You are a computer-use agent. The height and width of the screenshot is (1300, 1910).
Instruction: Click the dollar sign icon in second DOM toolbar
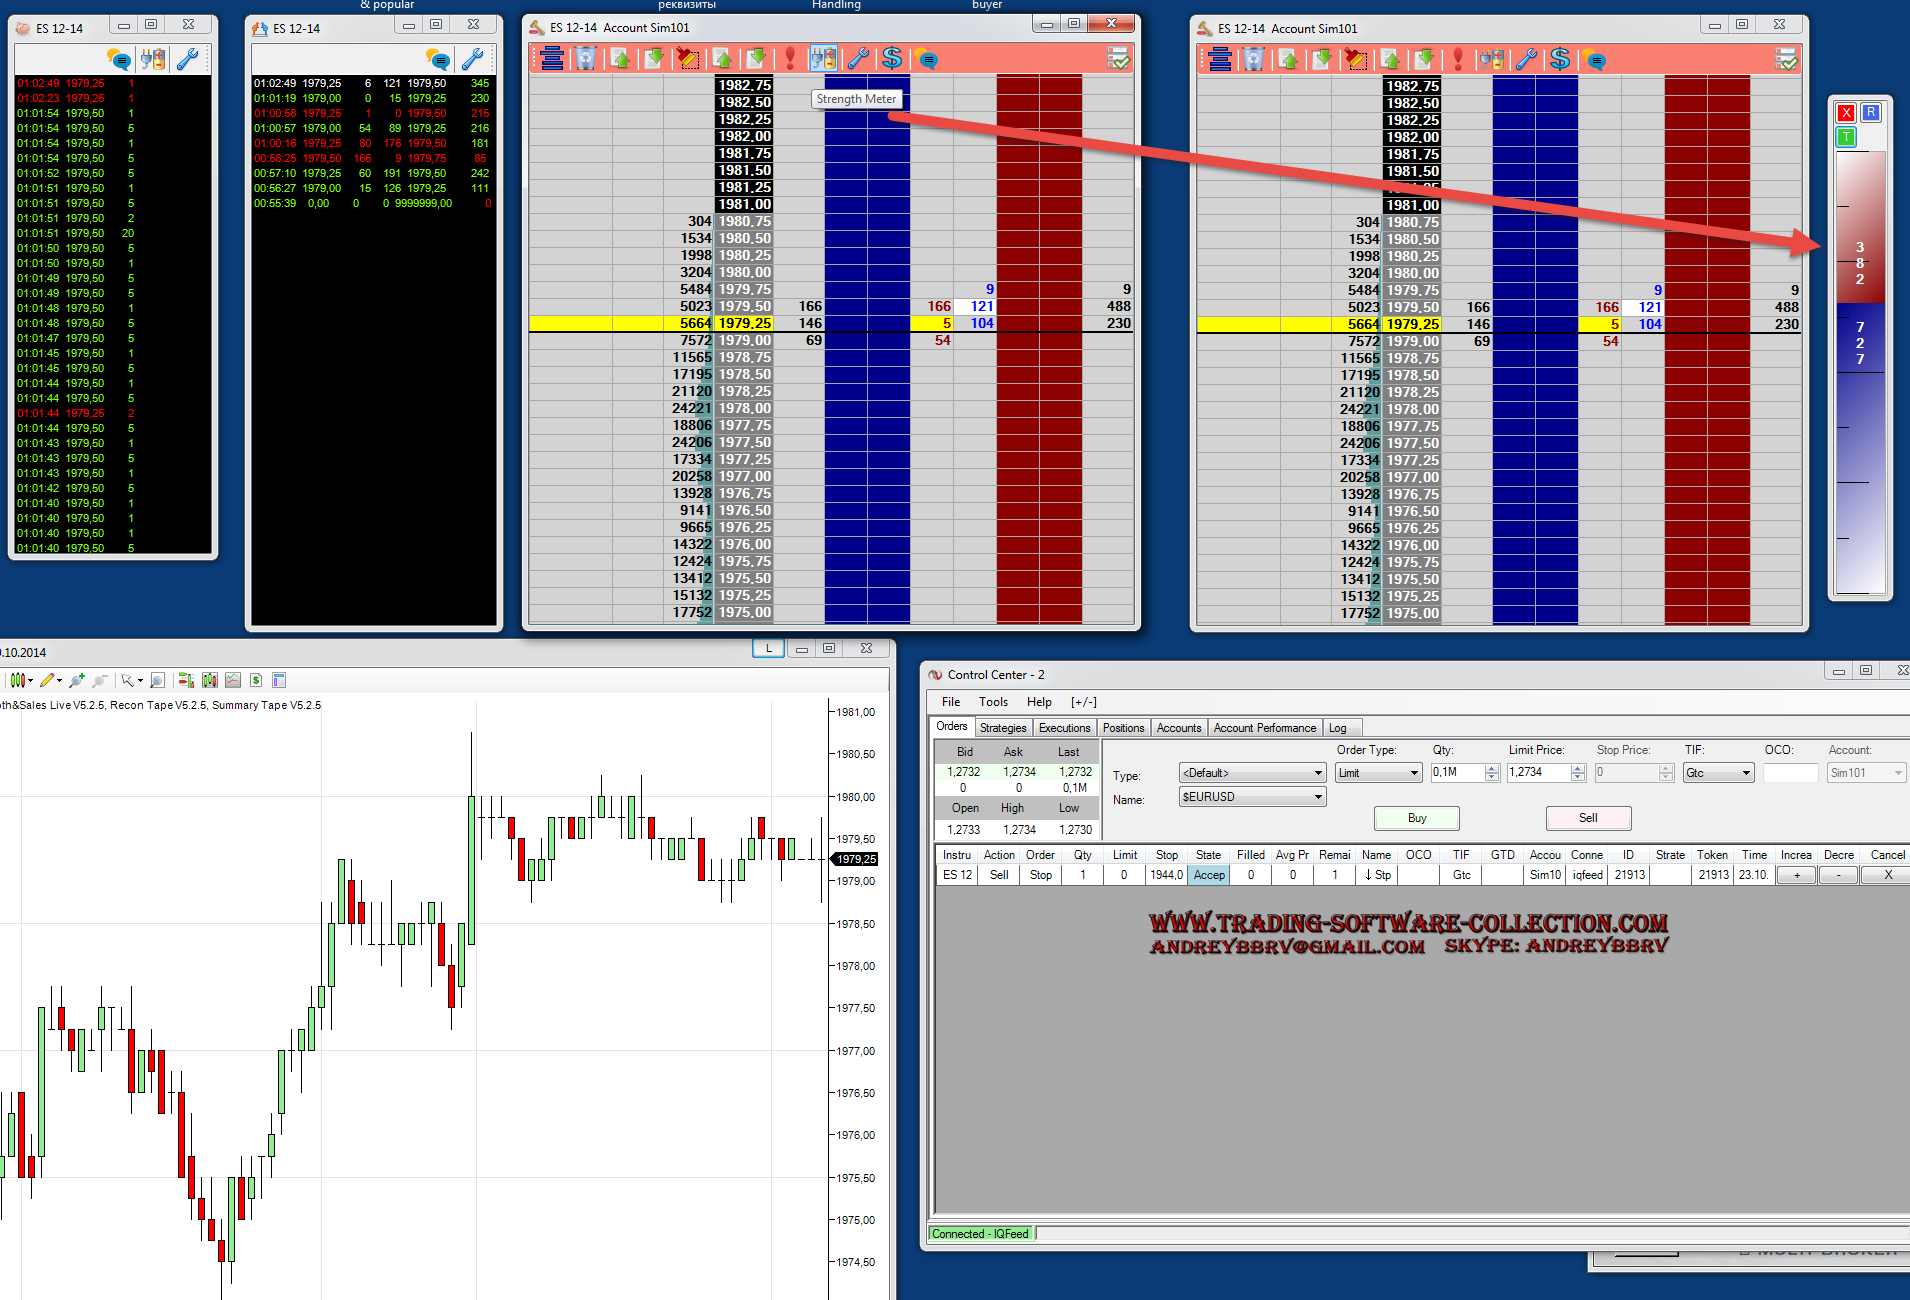pos(1560,60)
